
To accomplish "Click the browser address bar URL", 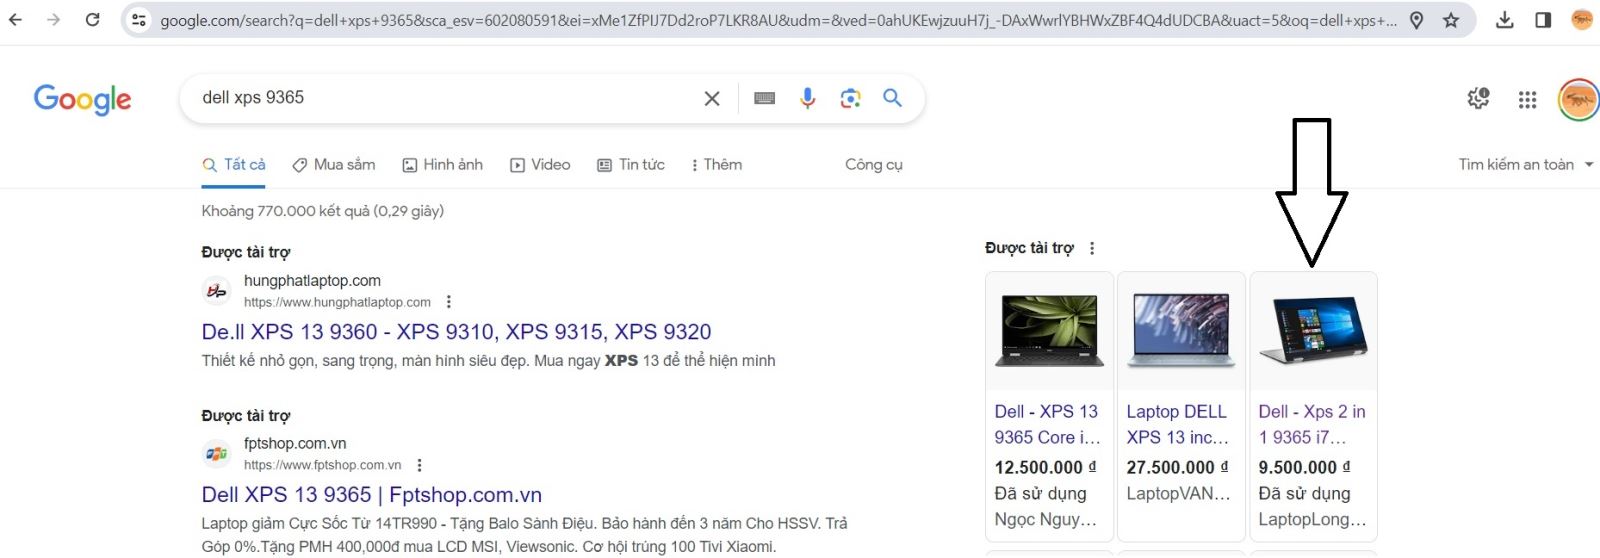I will (x=778, y=20).
